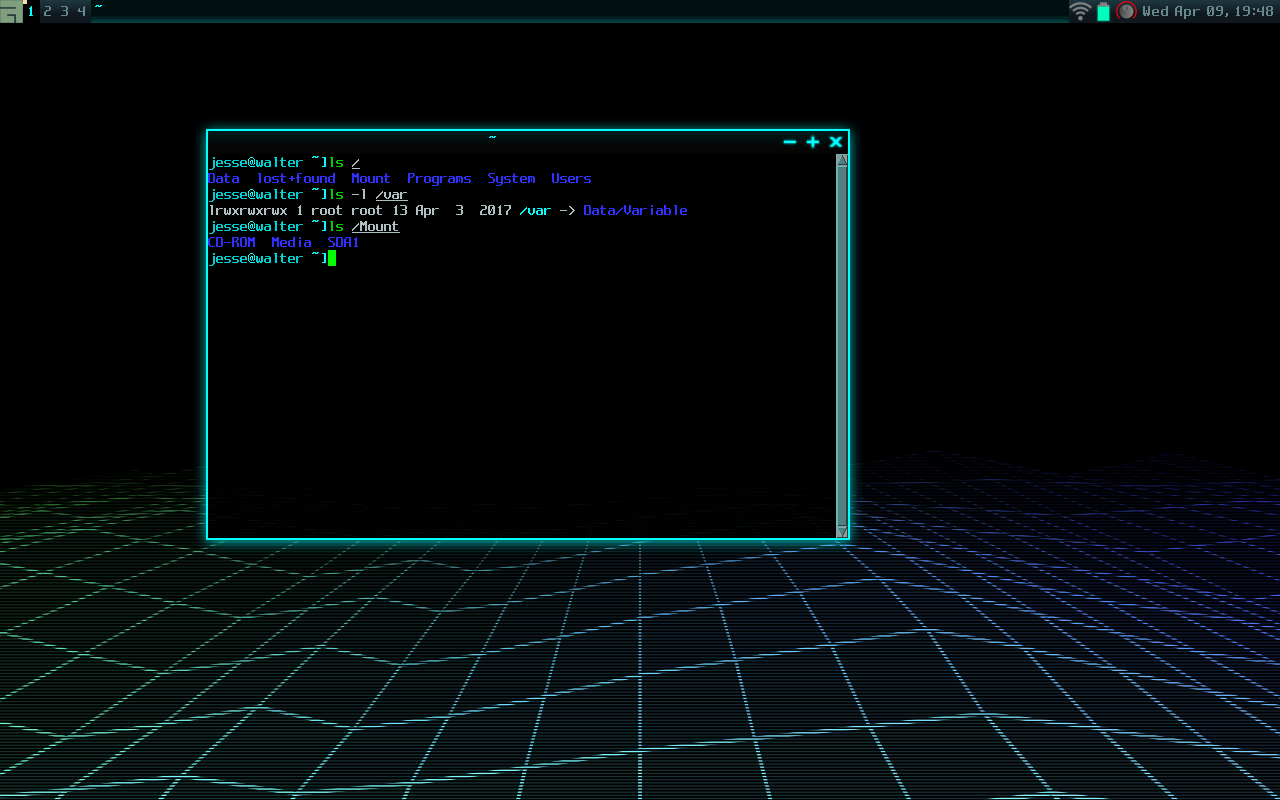Click the green cursor block at the last prompt
1280x800 pixels.
[x=332, y=258]
